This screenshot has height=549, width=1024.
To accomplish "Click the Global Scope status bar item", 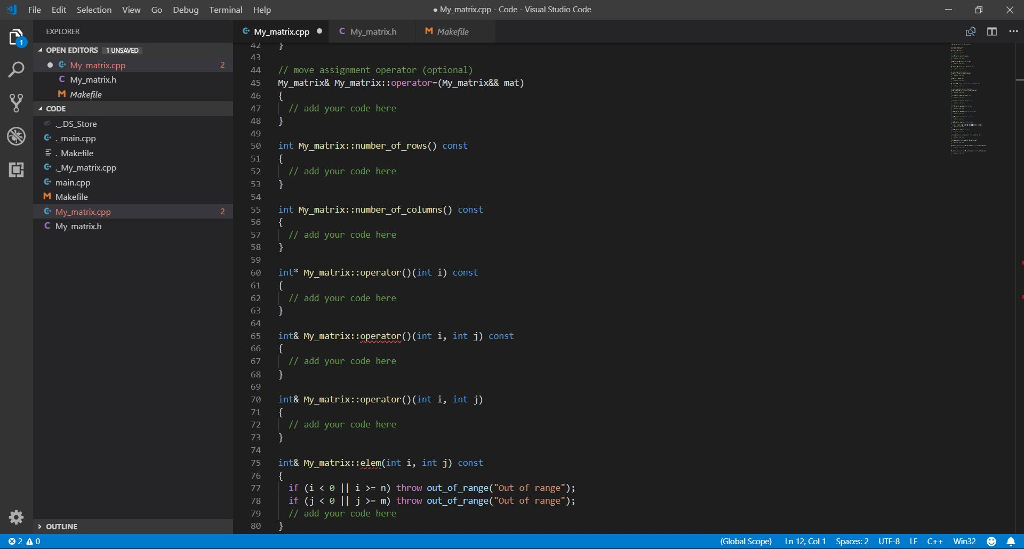I will click(x=746, y=541).
